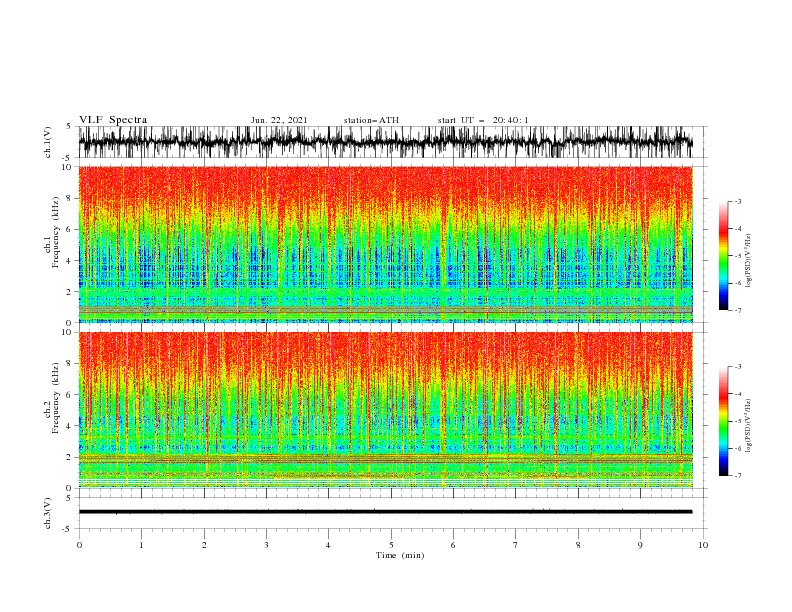Click the "-7" tick on the lower colorbar

pos(737,476)
